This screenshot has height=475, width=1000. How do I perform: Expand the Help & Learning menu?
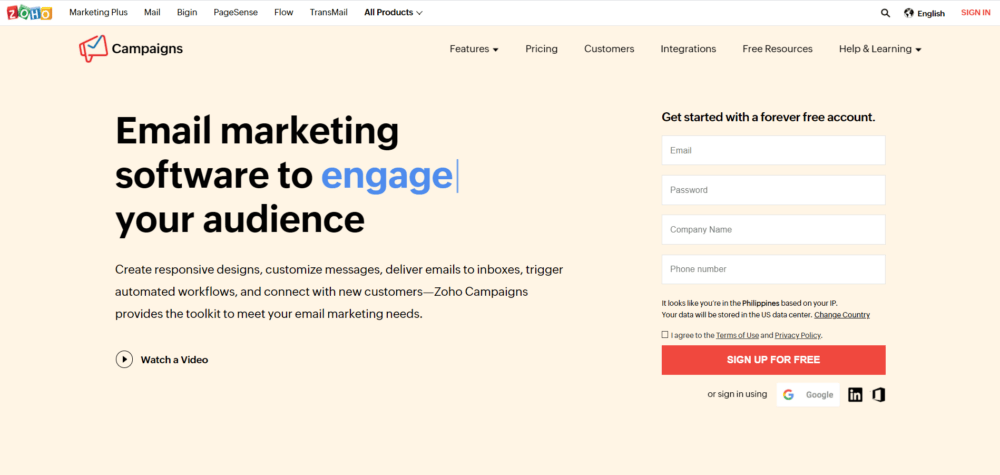pyautogui.click(x=880, y=49)
